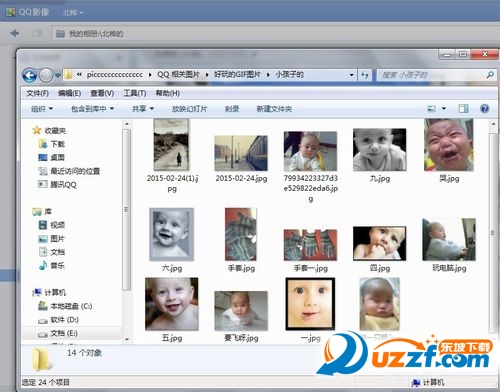Click the Explorer back arrow button
Image resolution: width=500 pixels, height=392 pixels.
(29, 75)
